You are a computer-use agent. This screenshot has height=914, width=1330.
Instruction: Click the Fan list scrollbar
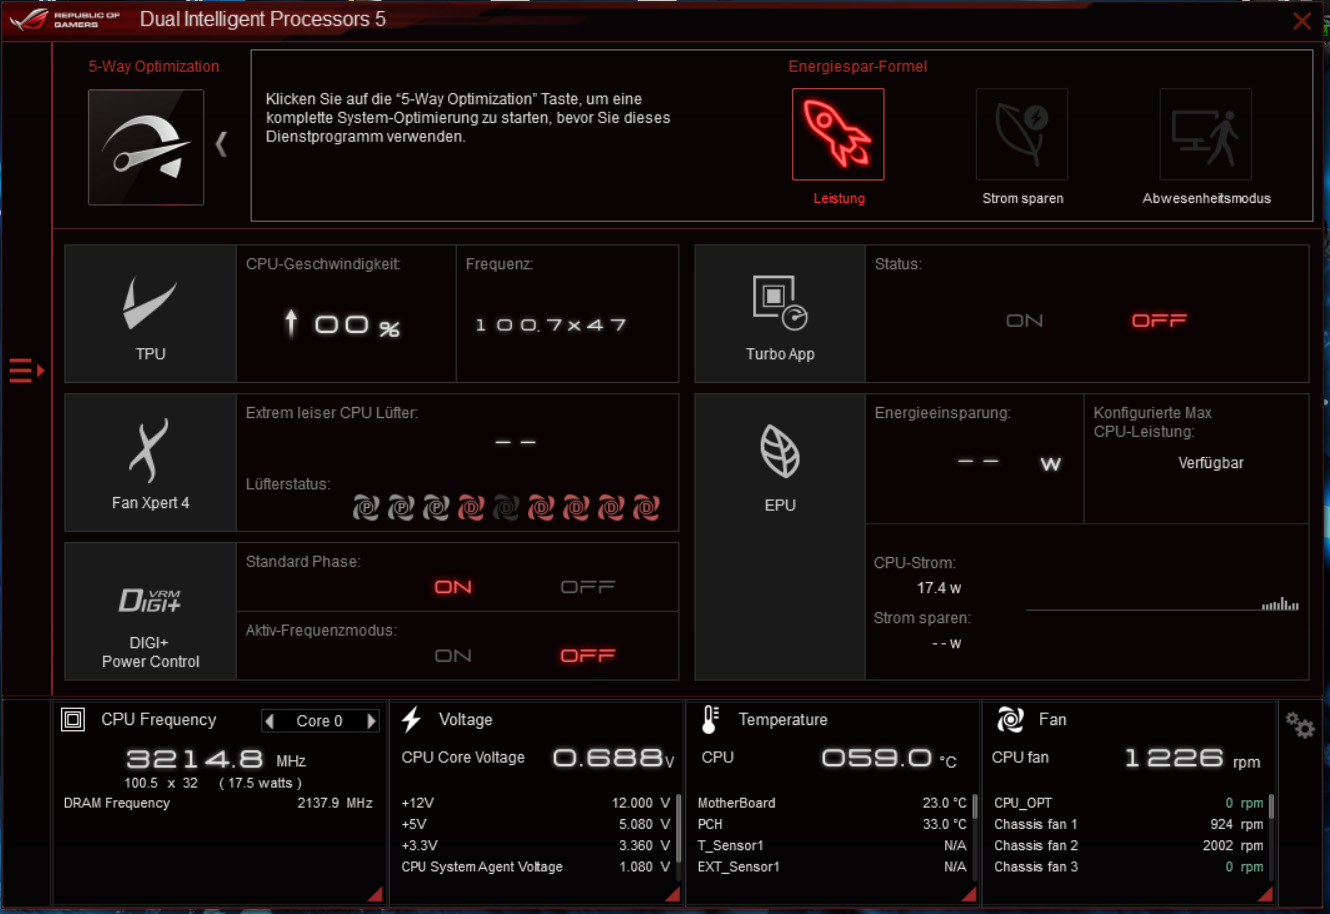[x=1271, y=806]
